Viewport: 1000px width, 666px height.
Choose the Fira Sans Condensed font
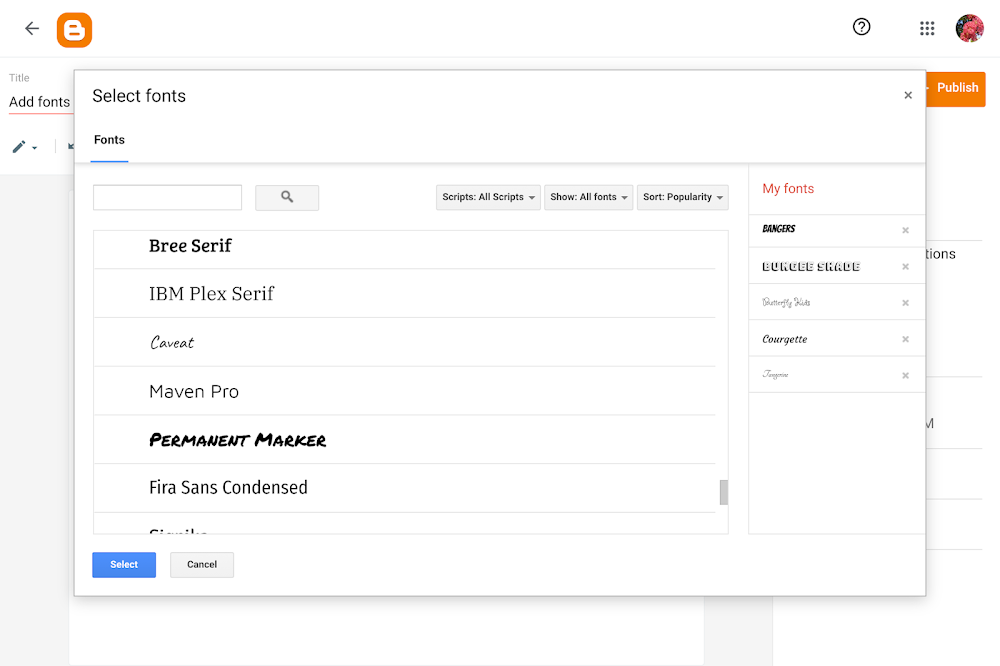404,488
